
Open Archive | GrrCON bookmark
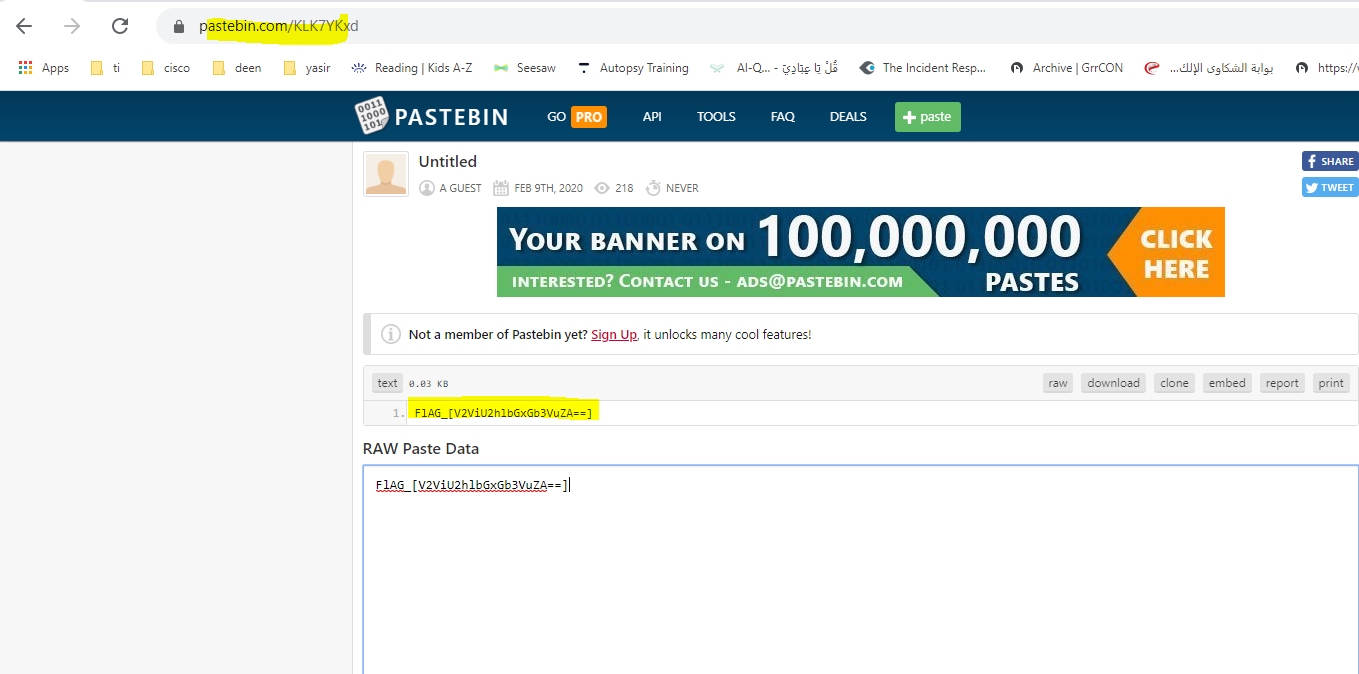(1066, 68)
